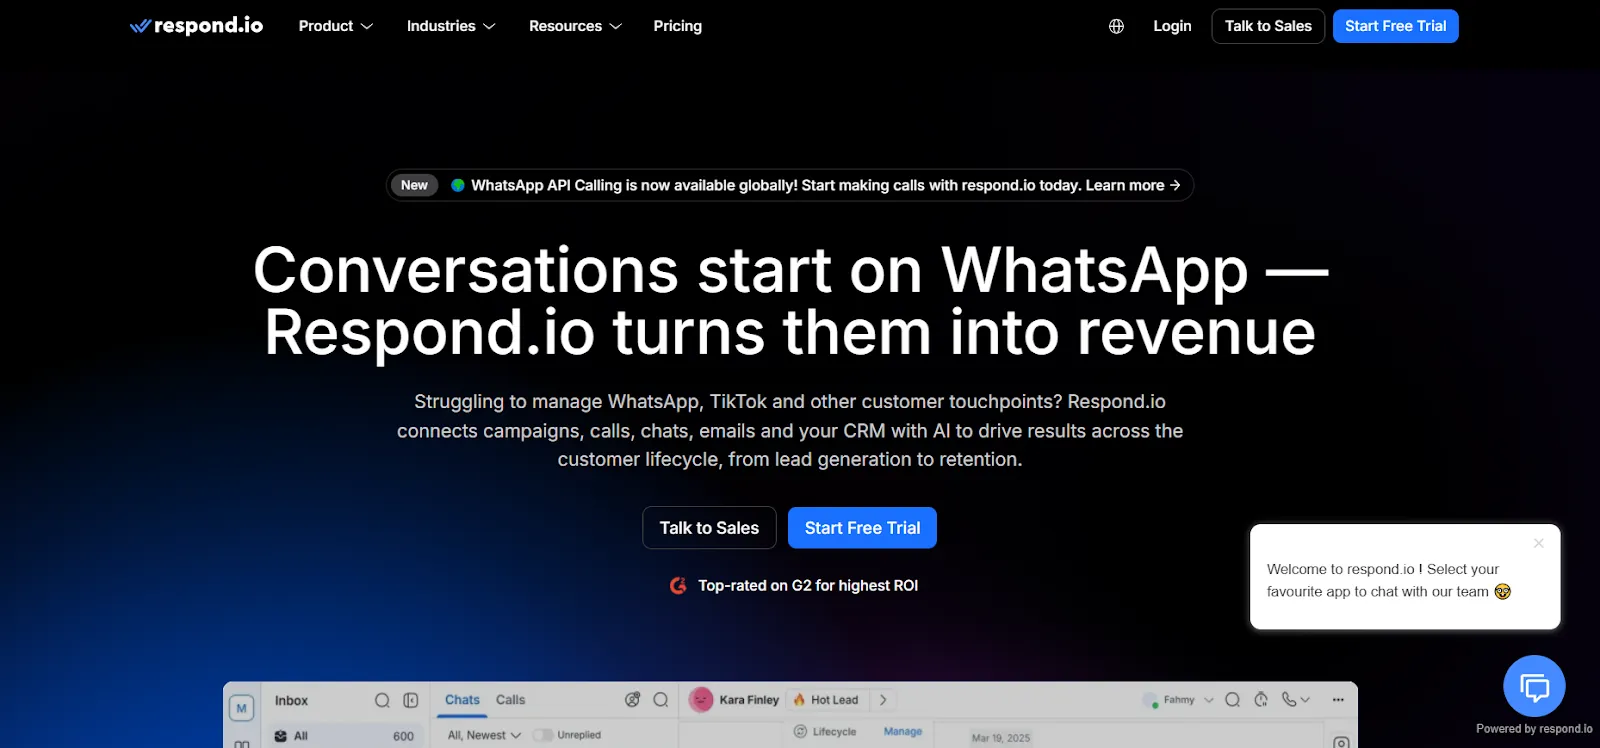Click the Hot Lead lifecycle label
This screenshot has height=748, width=1600.
834,700
